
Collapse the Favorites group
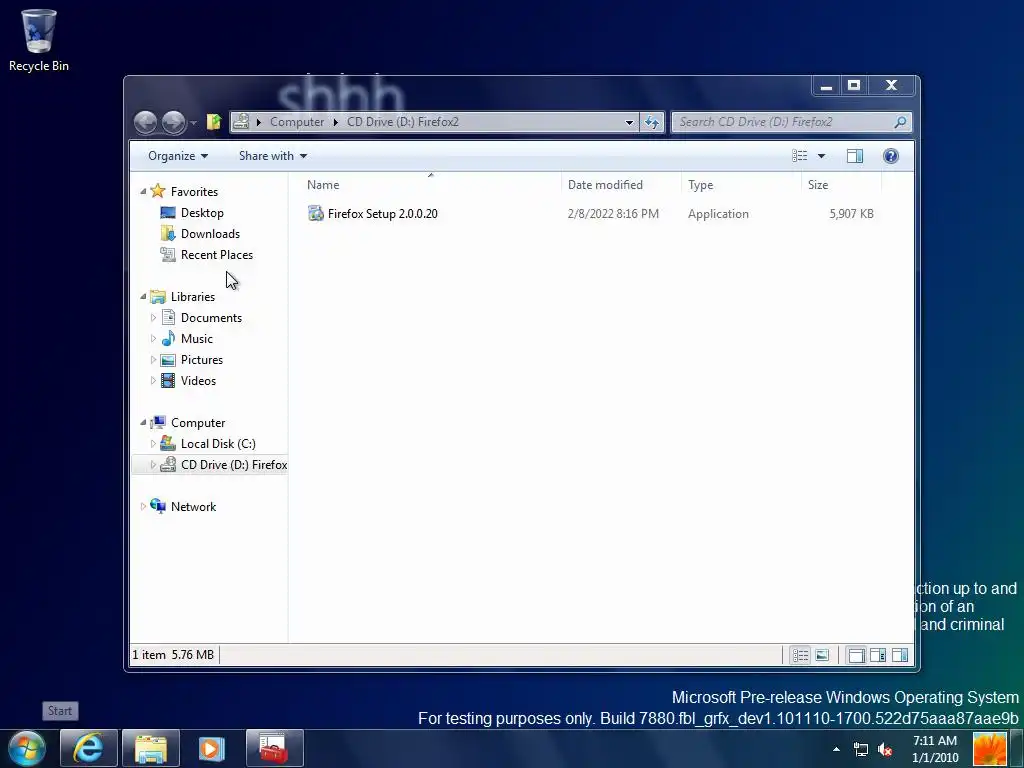(143, 191)
